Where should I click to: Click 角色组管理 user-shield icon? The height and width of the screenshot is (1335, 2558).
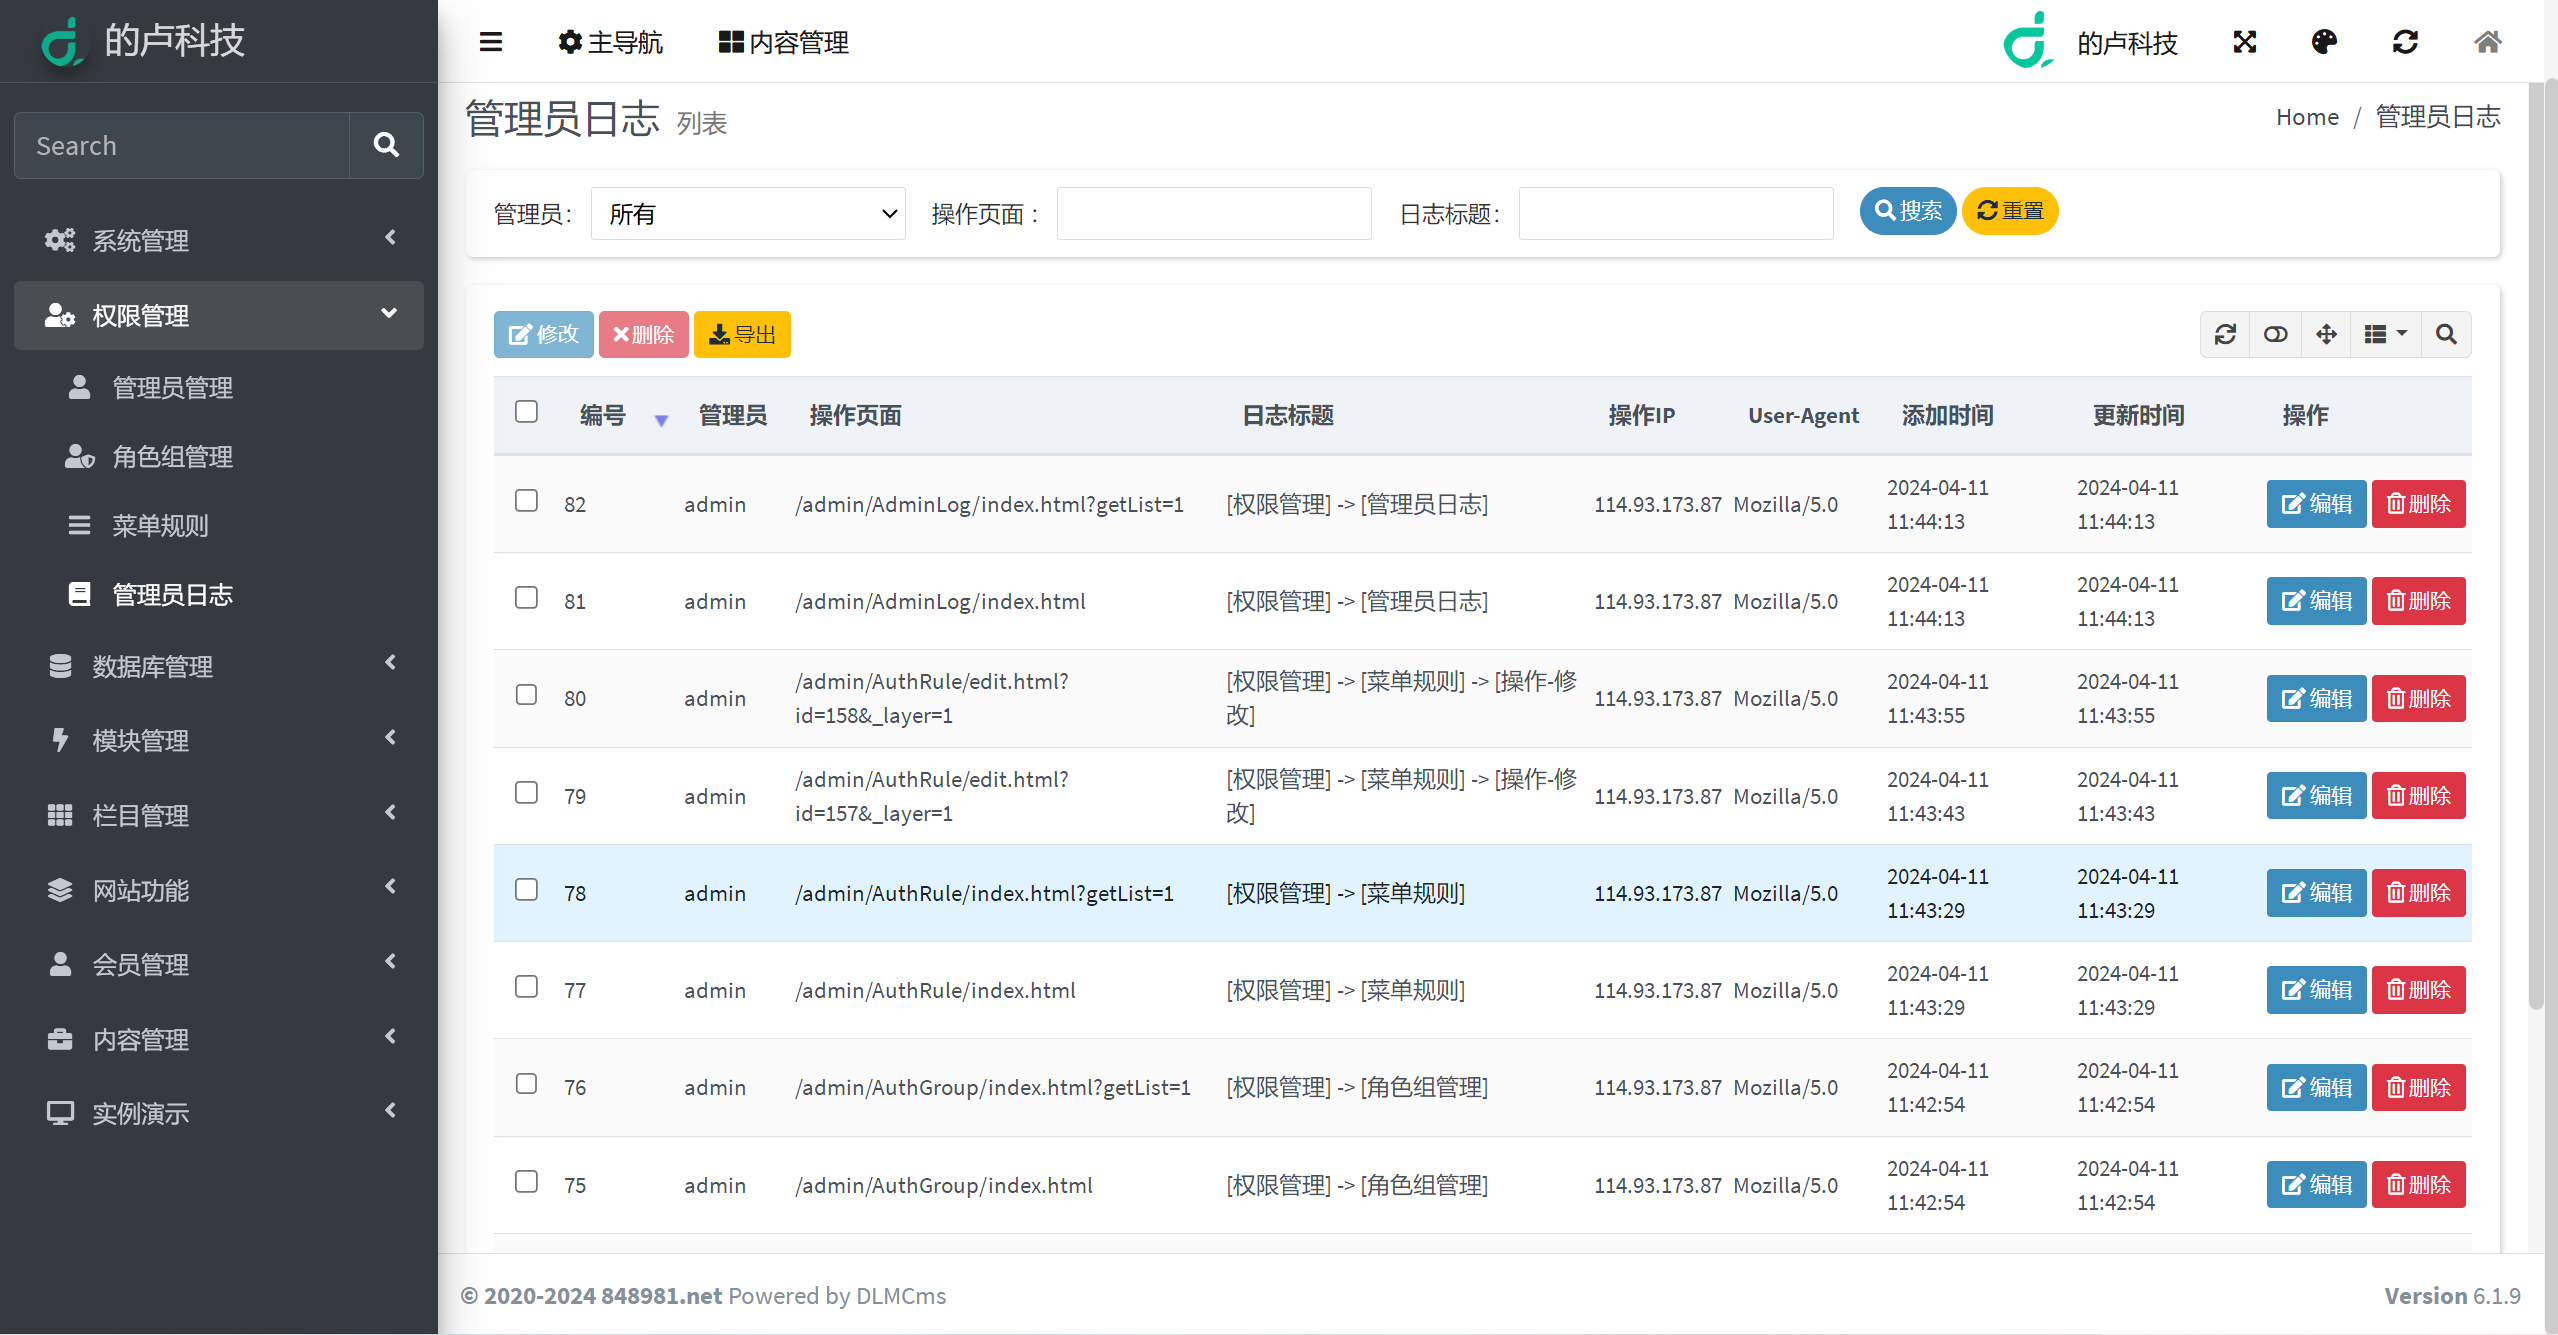pyautogui.click(x=80, y=456)
